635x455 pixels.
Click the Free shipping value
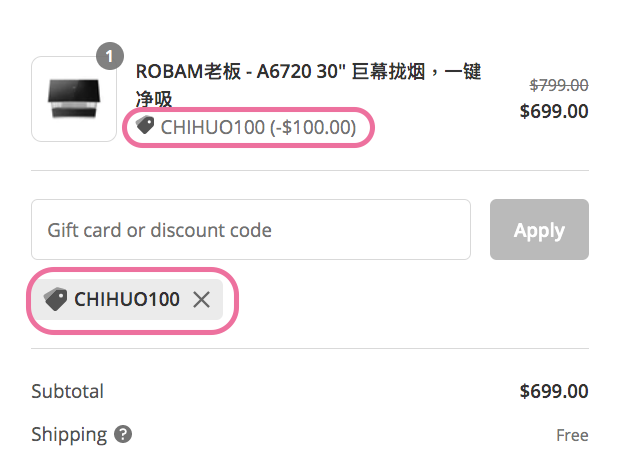tap(572, 436)
